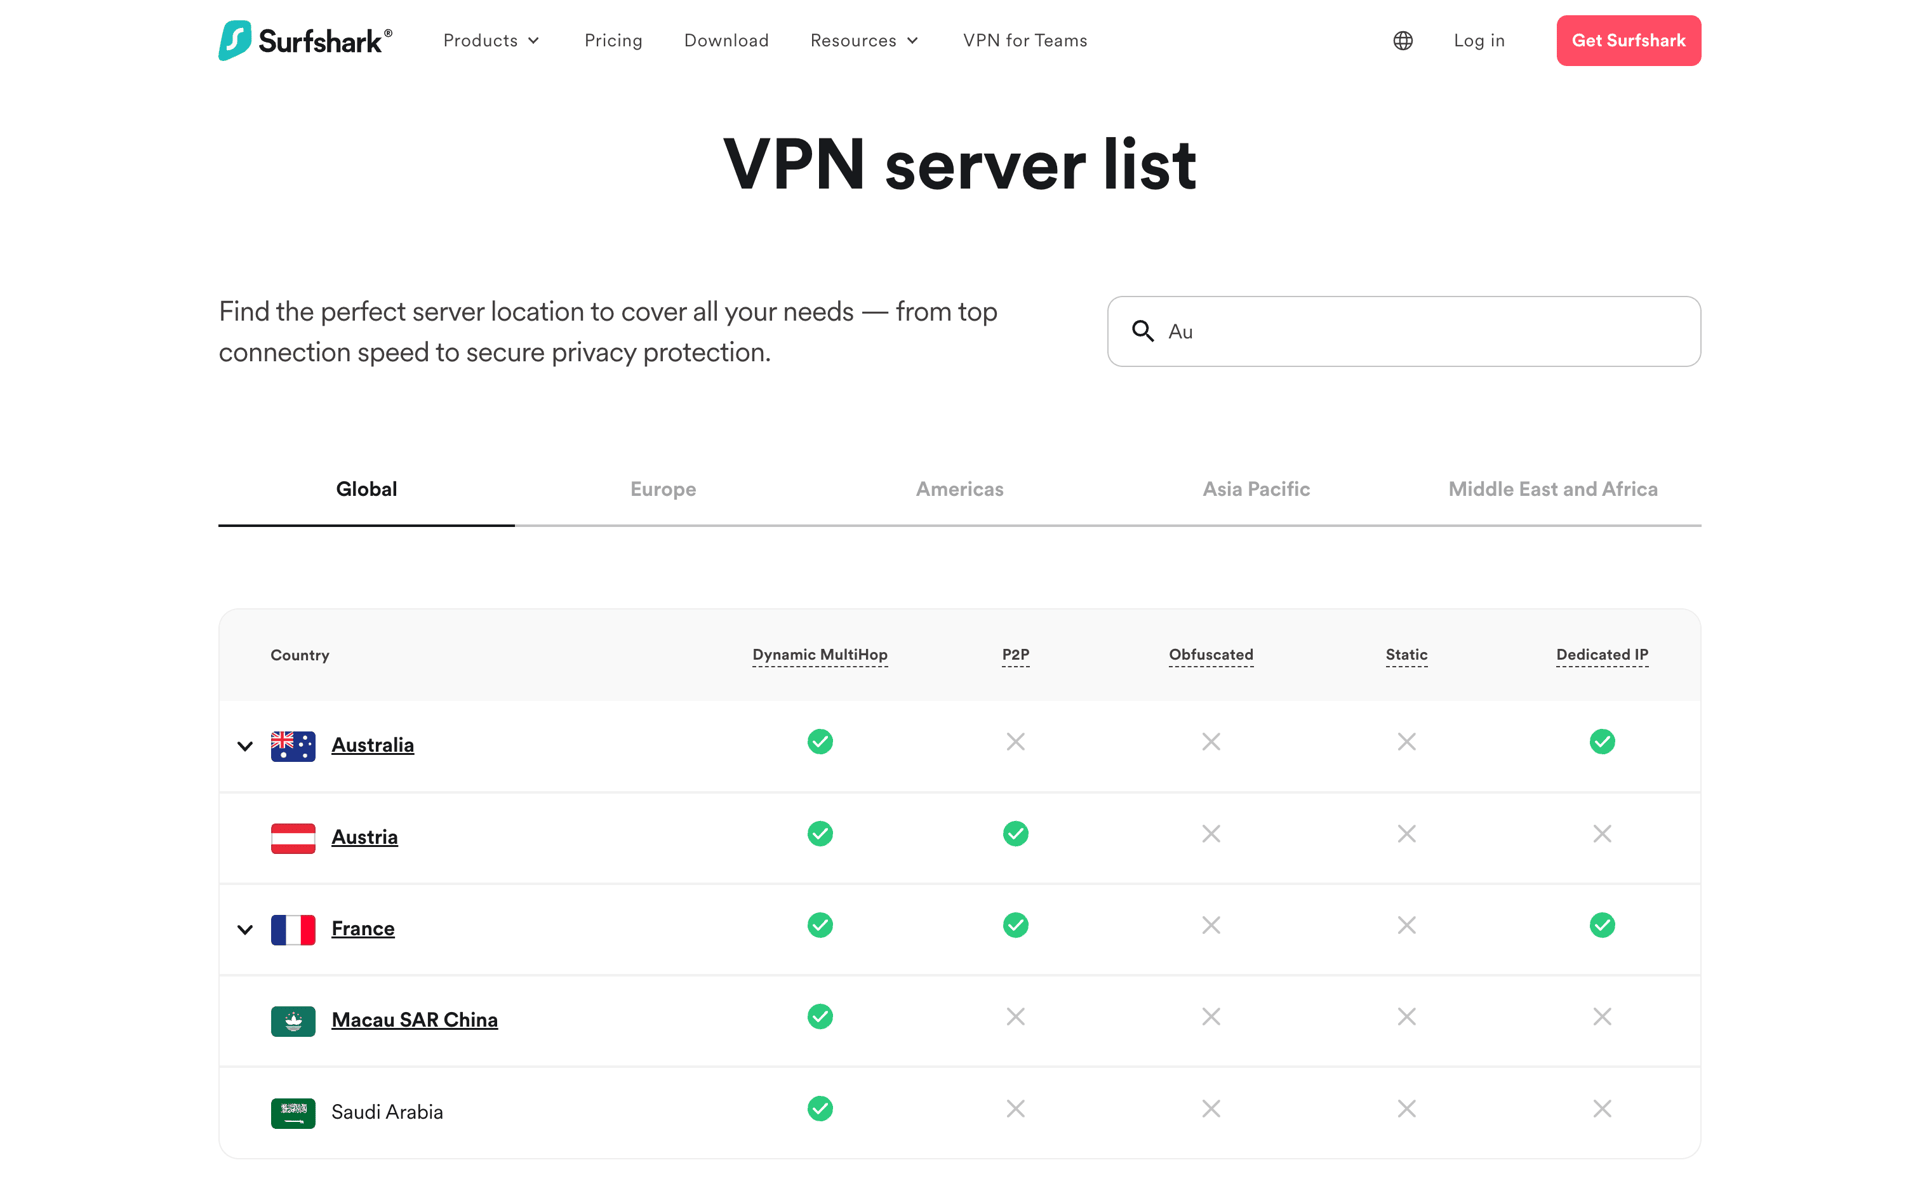Screen dimensions: 1920x1200
Task: Click the Static column header
Action: pyautogui.click(x=1407, y=655)
